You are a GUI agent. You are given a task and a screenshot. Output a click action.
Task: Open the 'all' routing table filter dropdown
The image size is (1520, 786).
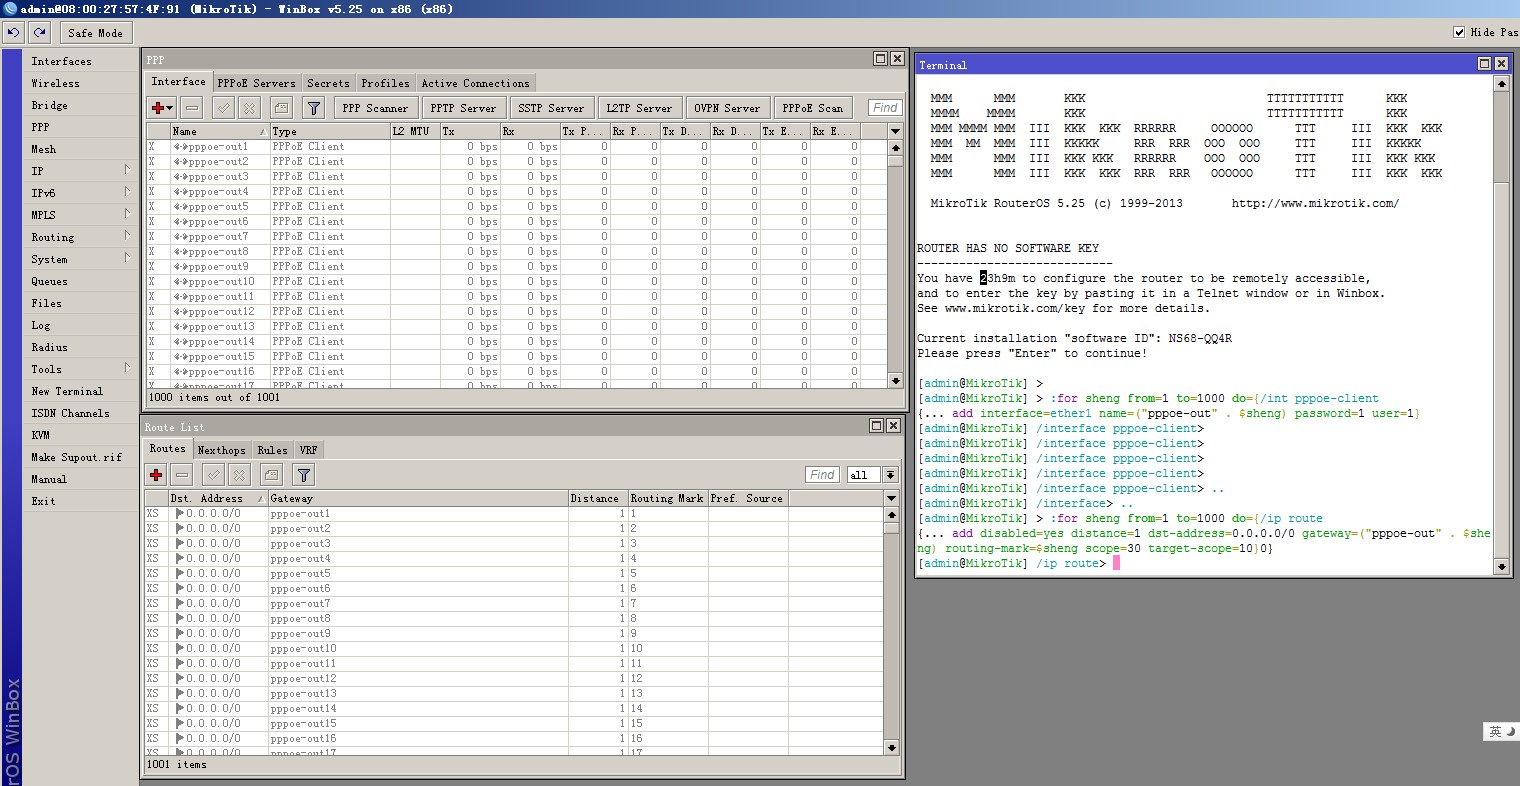pos(890,475)
